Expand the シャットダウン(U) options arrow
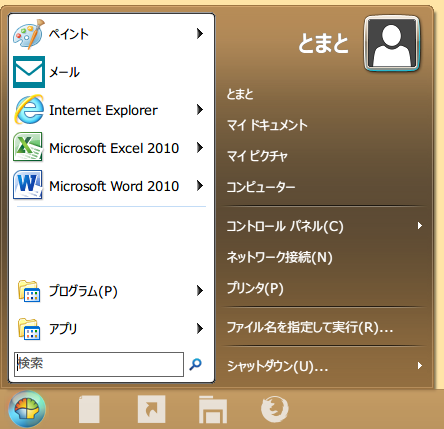Image resolution: width=444 pixels, height=429 pixels. [x=420, y=366]
